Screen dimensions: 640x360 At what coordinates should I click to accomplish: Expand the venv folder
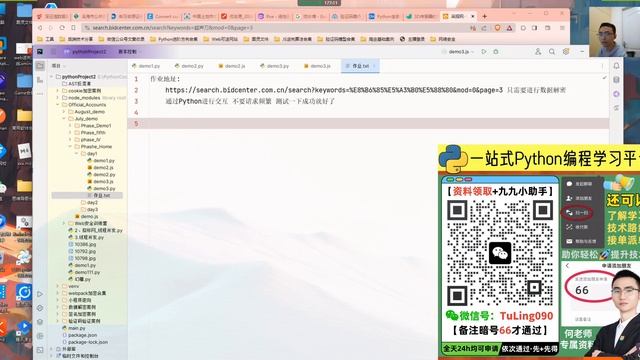(58, 286)
